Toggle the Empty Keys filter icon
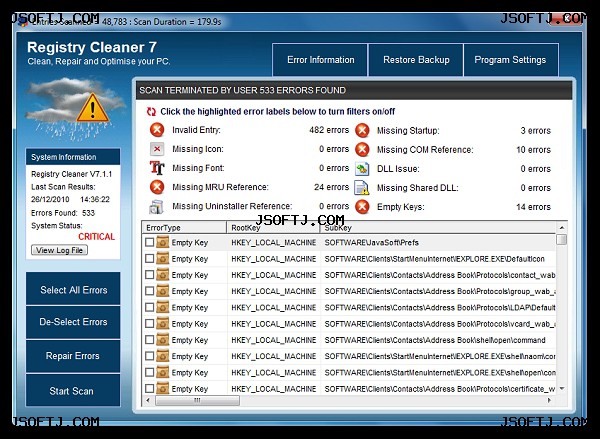The height and width of the screenshot is (439, 600). click(362, 207)
